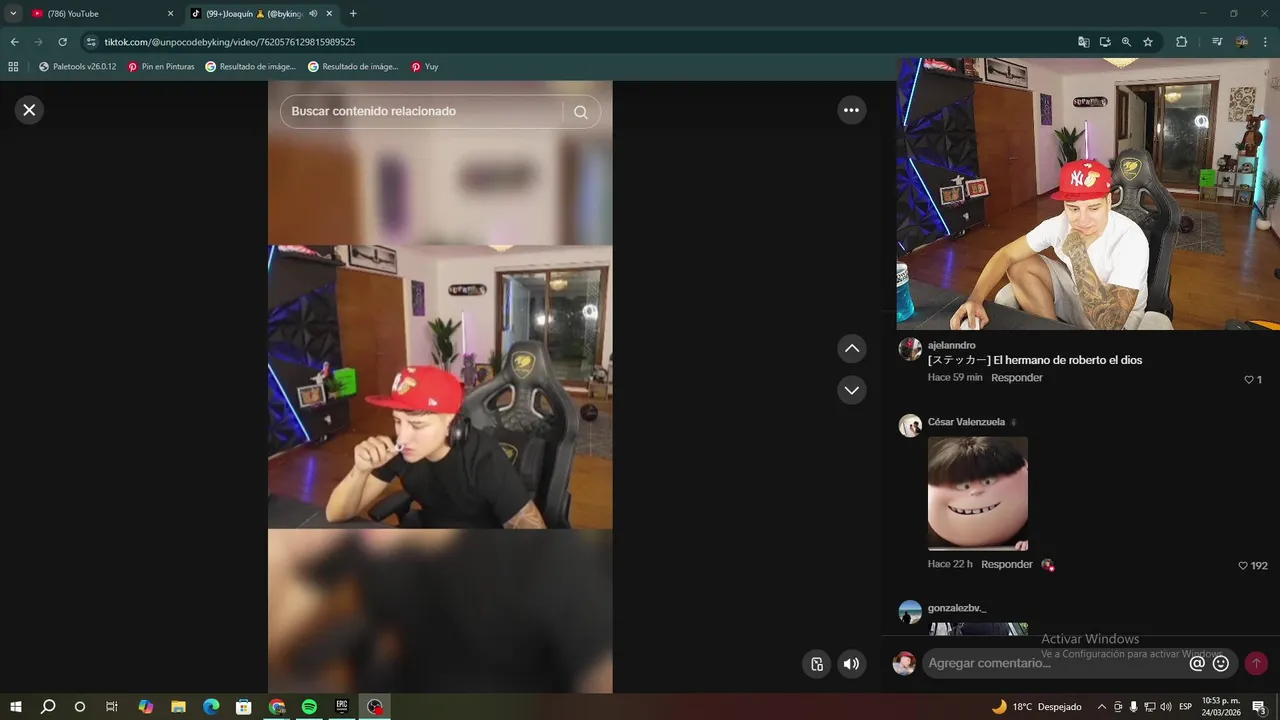1280x720 pixels.
Task: Open the sticker image in César's comment
Action: [978, 493]
